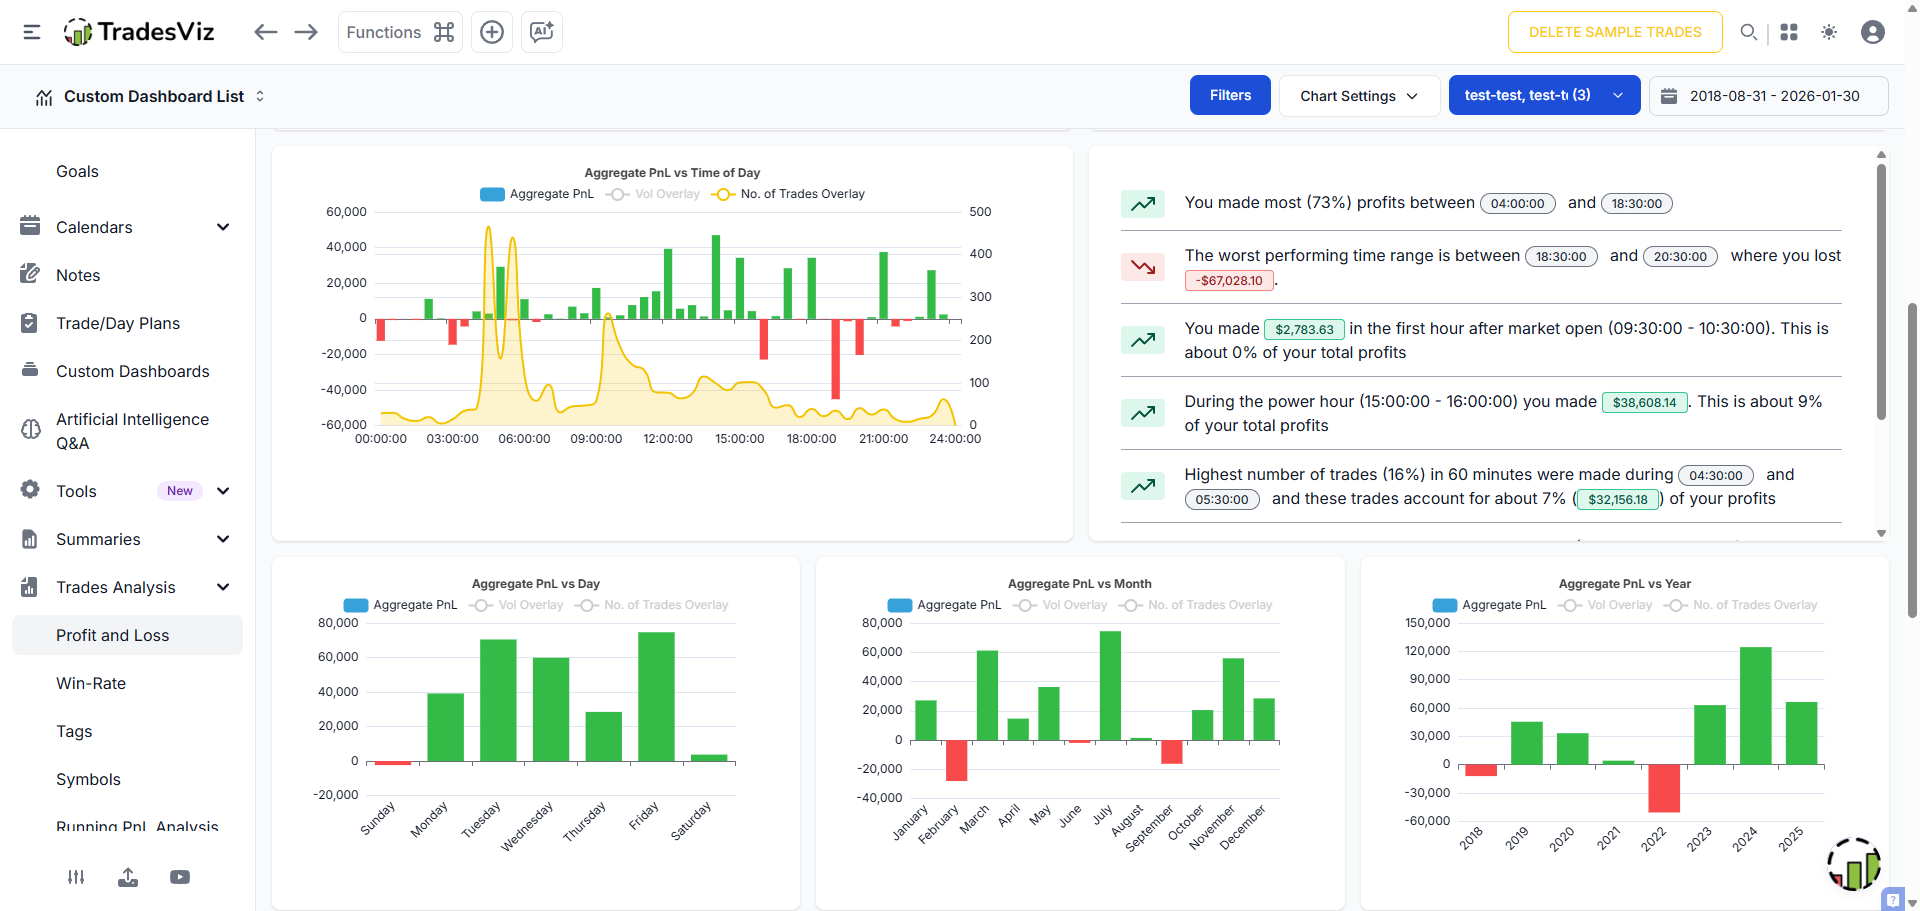Image resolution: width=1920 pixels, height=911 pixels.
Task: Select Tags in the sidebar
Action: pos(74,731)
